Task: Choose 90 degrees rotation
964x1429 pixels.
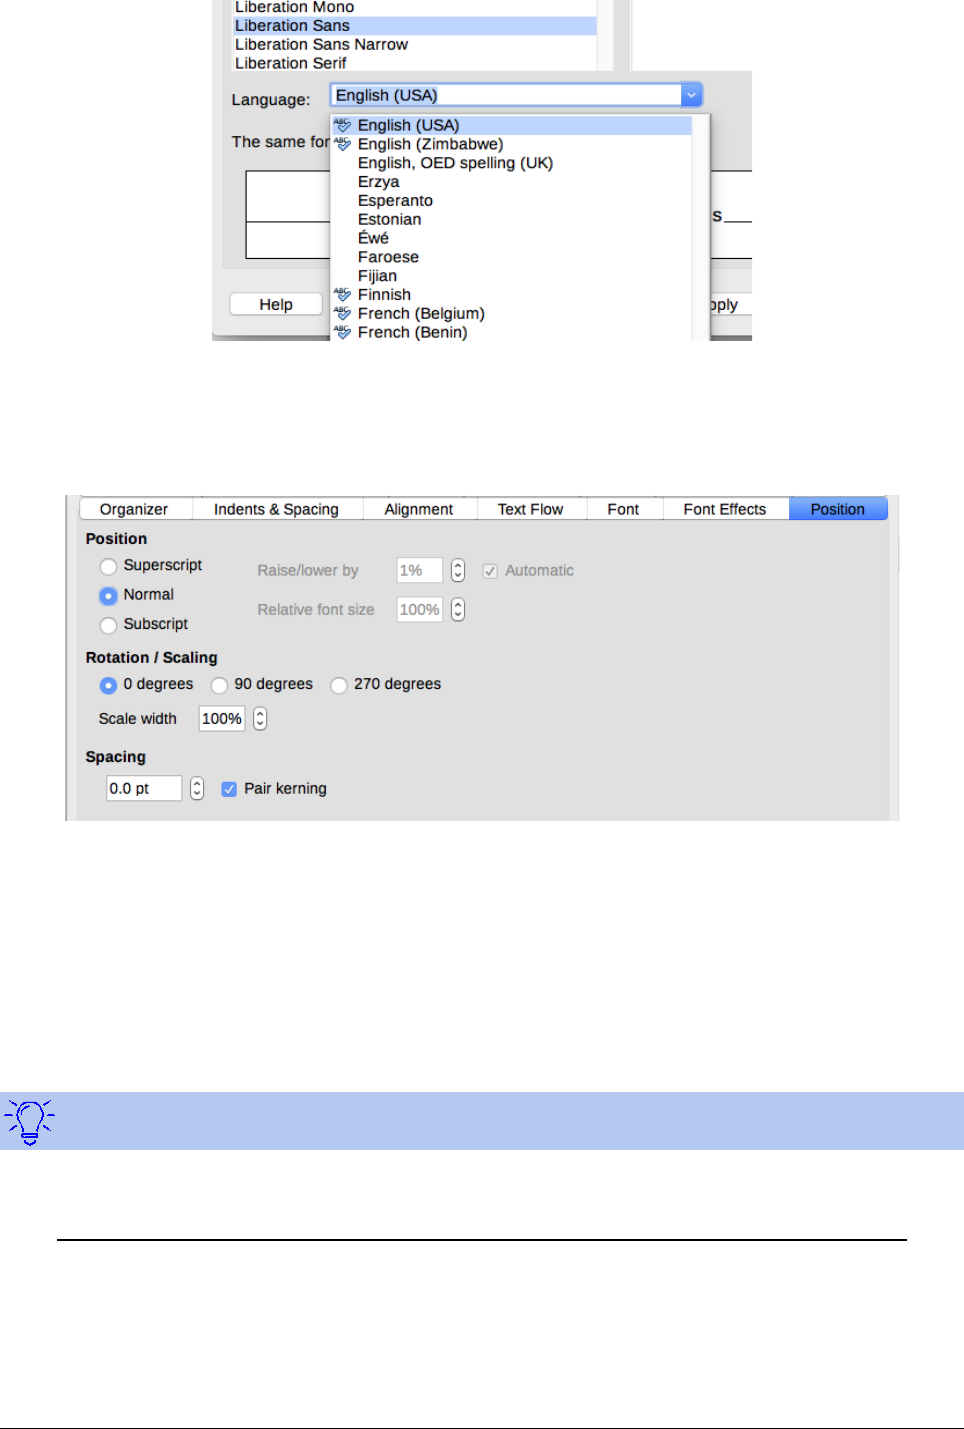Action: point(219,685)
